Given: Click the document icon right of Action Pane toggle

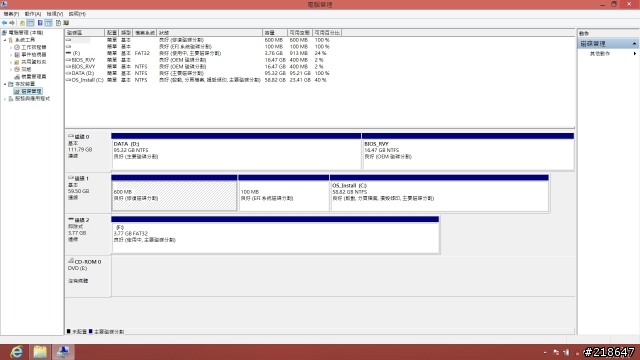Looking at the screenshot, I should [58, 23].
